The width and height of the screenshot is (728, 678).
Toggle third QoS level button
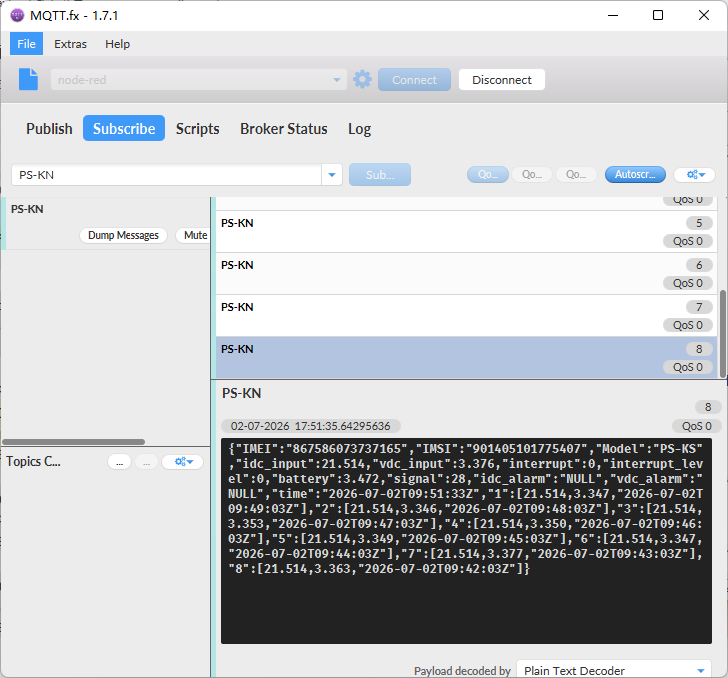[x=576, y=175]
